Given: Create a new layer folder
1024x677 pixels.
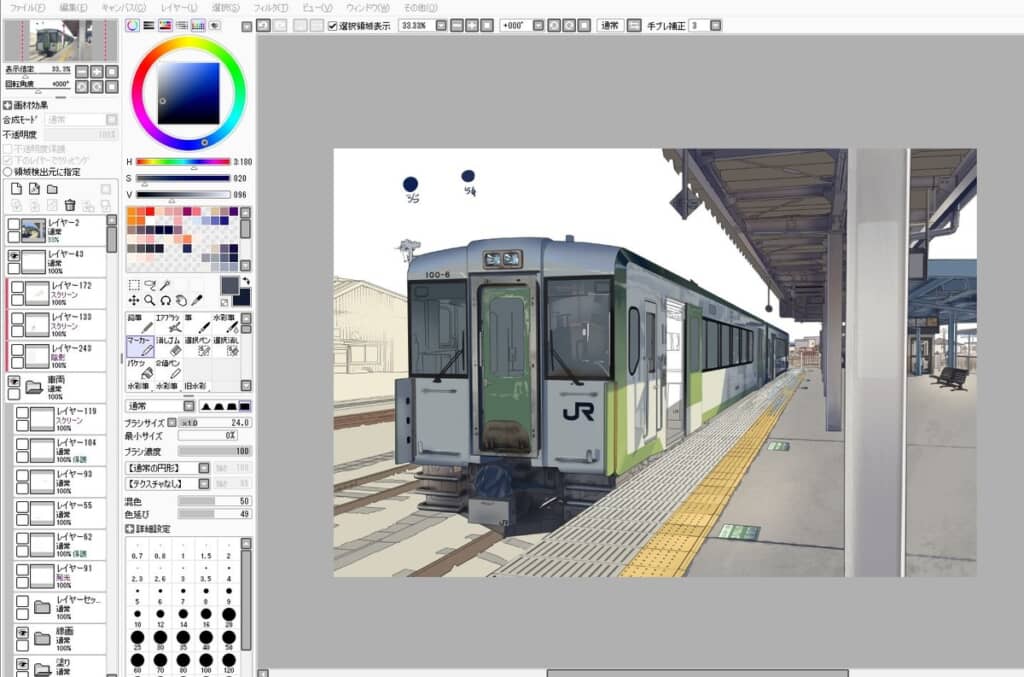Looking at the screenshot, I should [x=52, y=189].
